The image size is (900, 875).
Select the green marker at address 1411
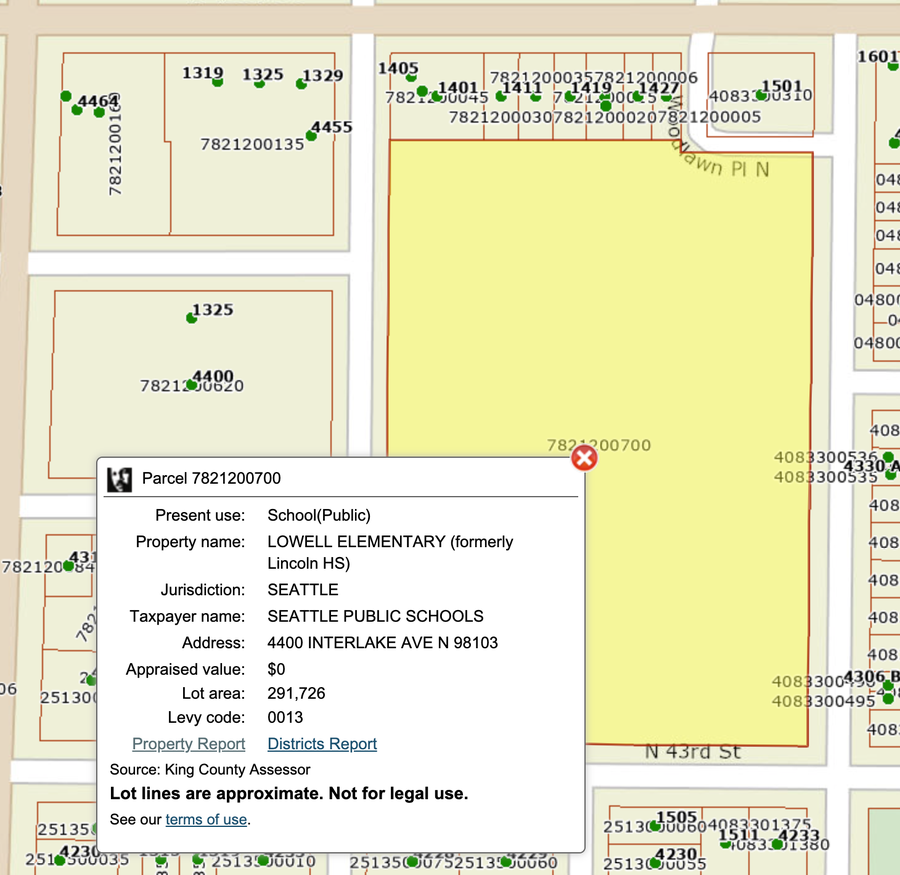502,97
